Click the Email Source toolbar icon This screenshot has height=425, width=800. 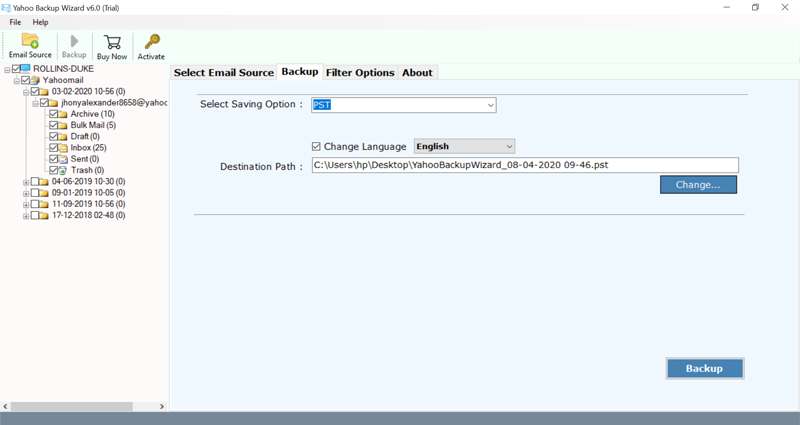coord(30,41)
